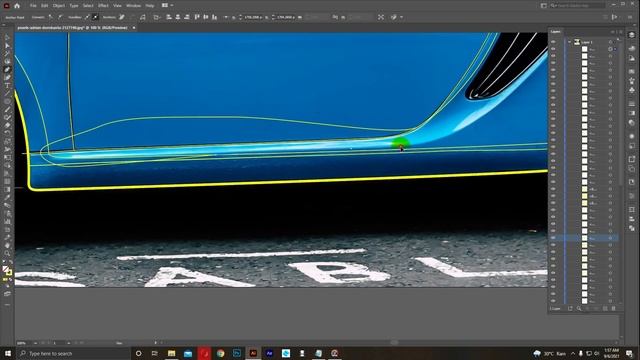
Task: Click the Windows Start button
Action: pos(8,353)
